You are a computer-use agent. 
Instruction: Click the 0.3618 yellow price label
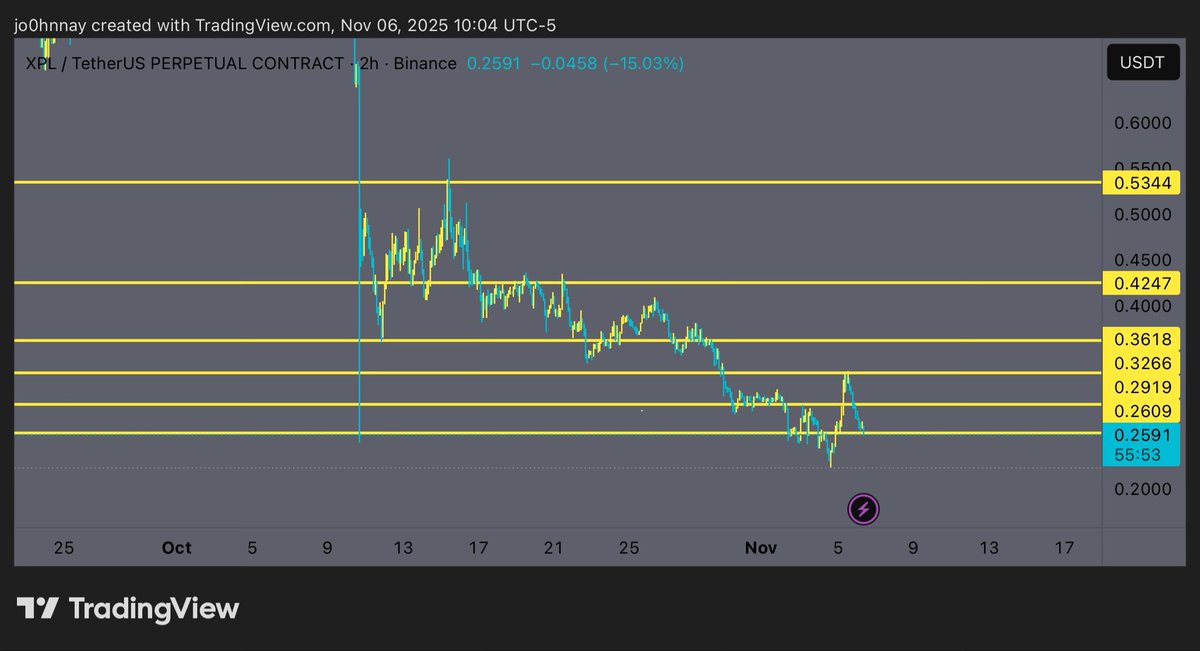[x=1141, y=339]
